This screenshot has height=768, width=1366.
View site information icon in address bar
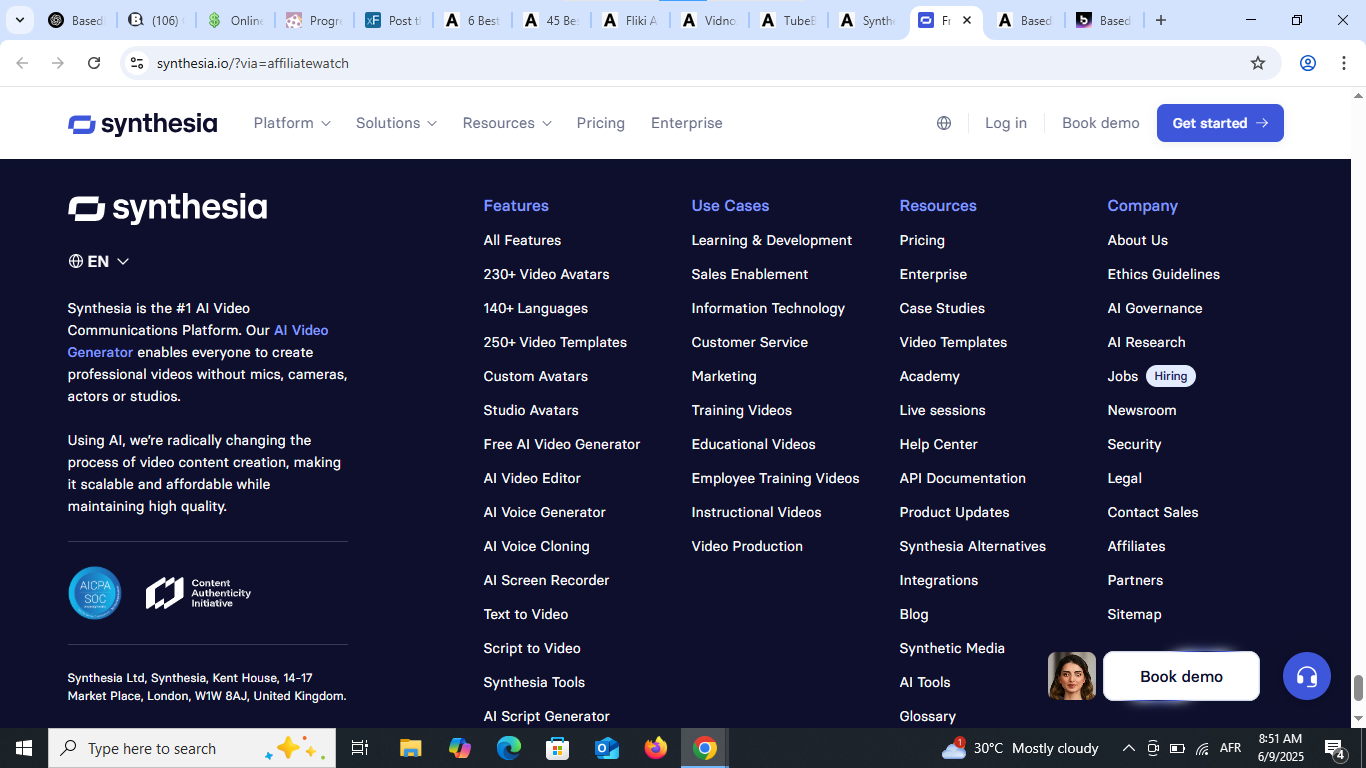tap(137, 63)
